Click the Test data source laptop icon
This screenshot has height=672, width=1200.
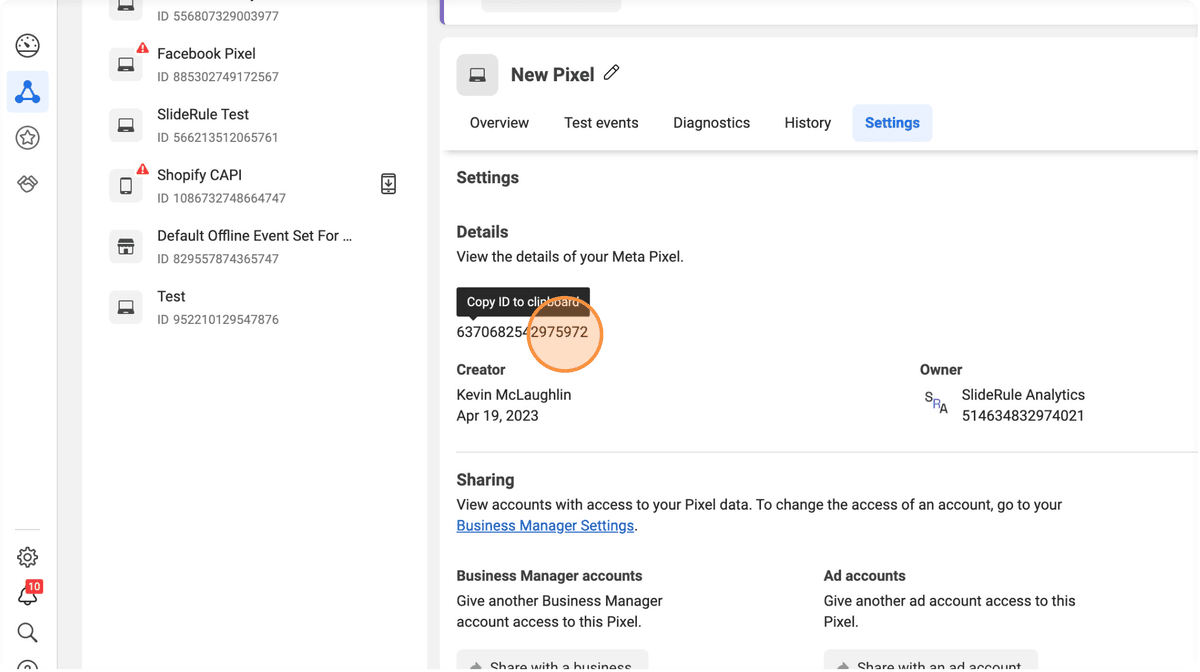coord(126,308)
